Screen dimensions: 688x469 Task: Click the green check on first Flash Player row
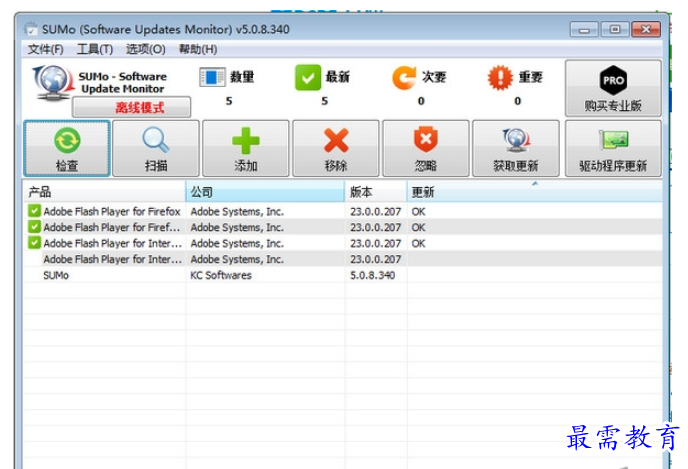[34, 212]
